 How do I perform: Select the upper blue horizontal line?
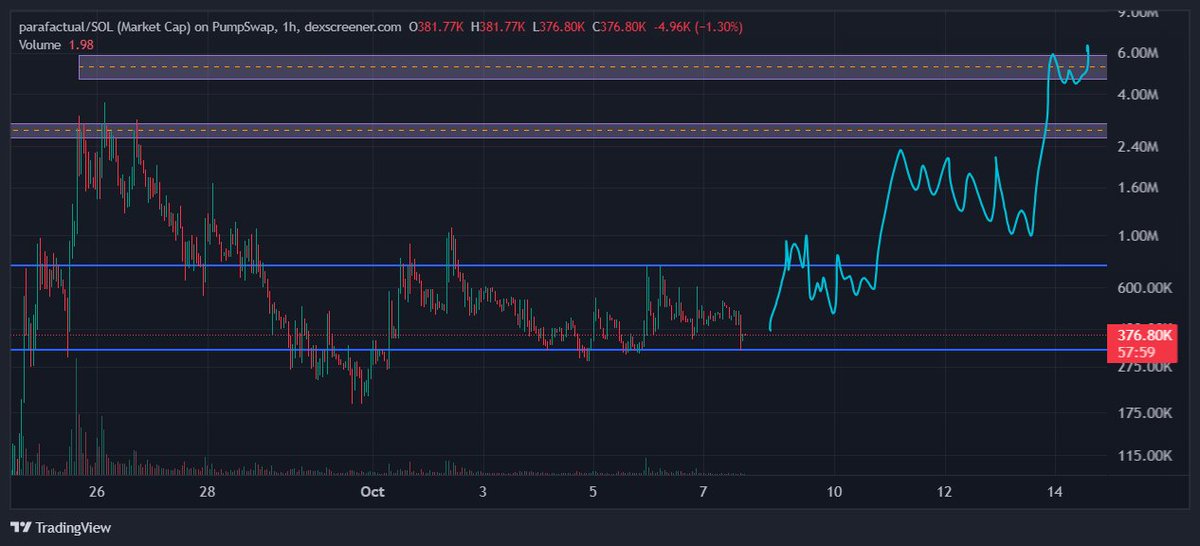click(559, 265)
